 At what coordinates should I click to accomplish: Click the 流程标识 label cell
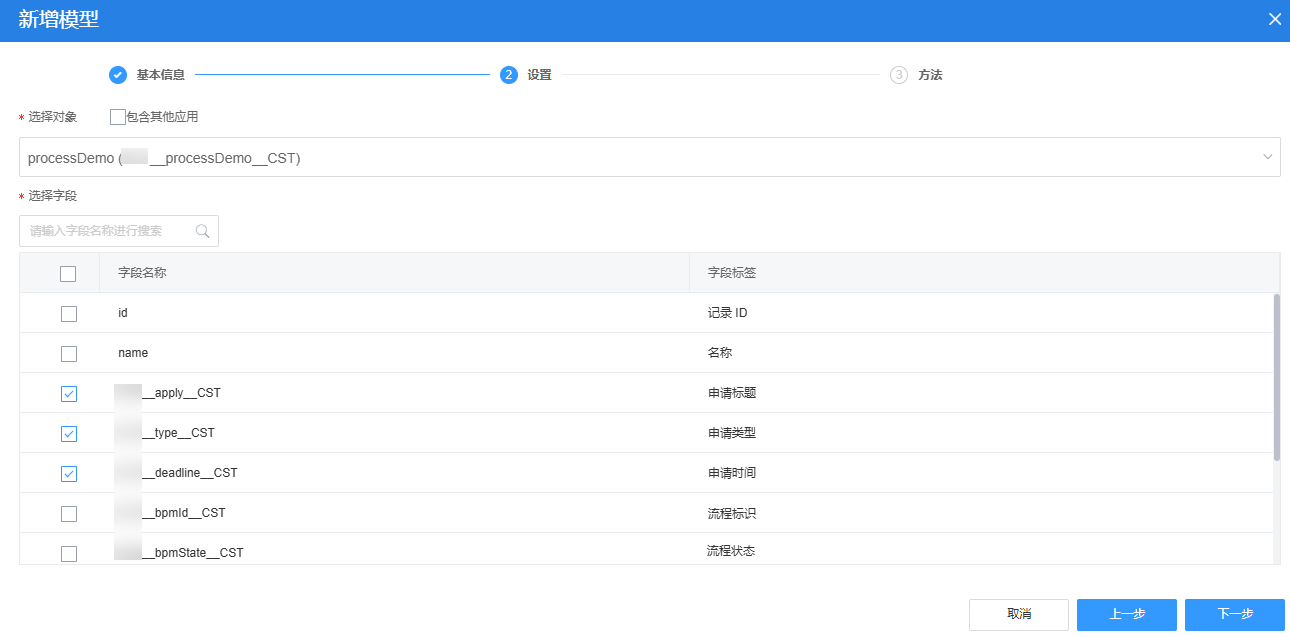tap(732, 513)
